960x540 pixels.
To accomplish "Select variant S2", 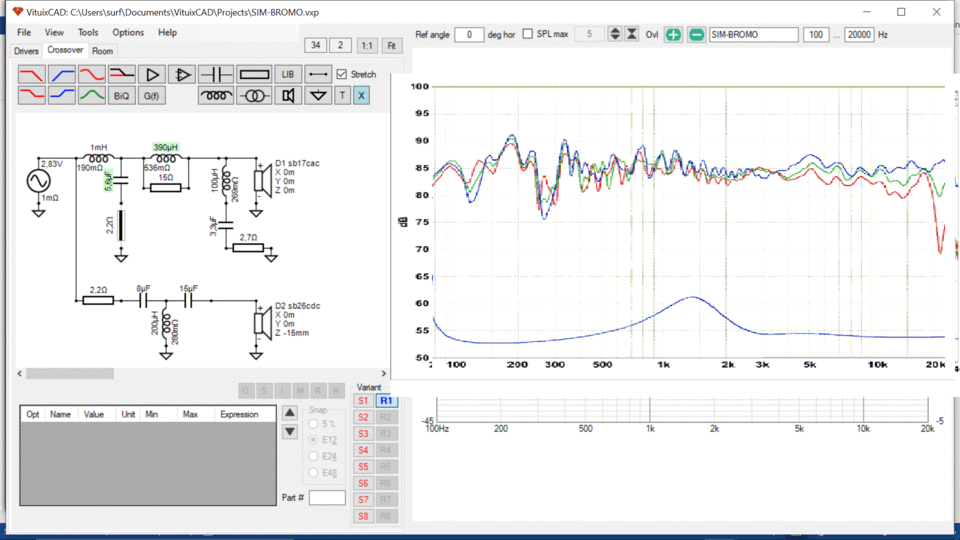I will (x=363, y=417).
